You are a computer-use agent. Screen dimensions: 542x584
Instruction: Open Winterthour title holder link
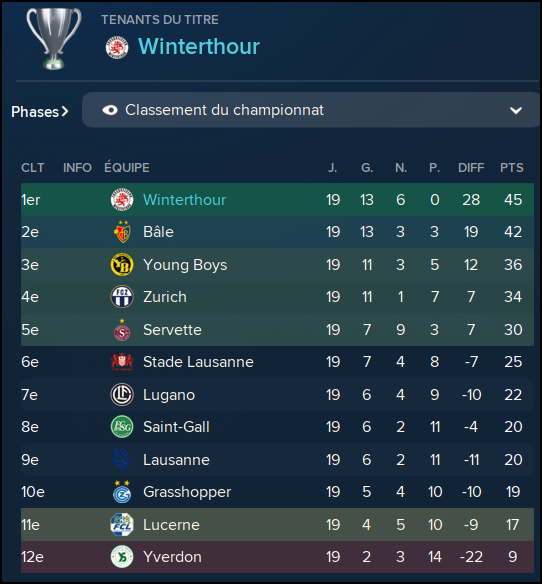pos(199,47)
